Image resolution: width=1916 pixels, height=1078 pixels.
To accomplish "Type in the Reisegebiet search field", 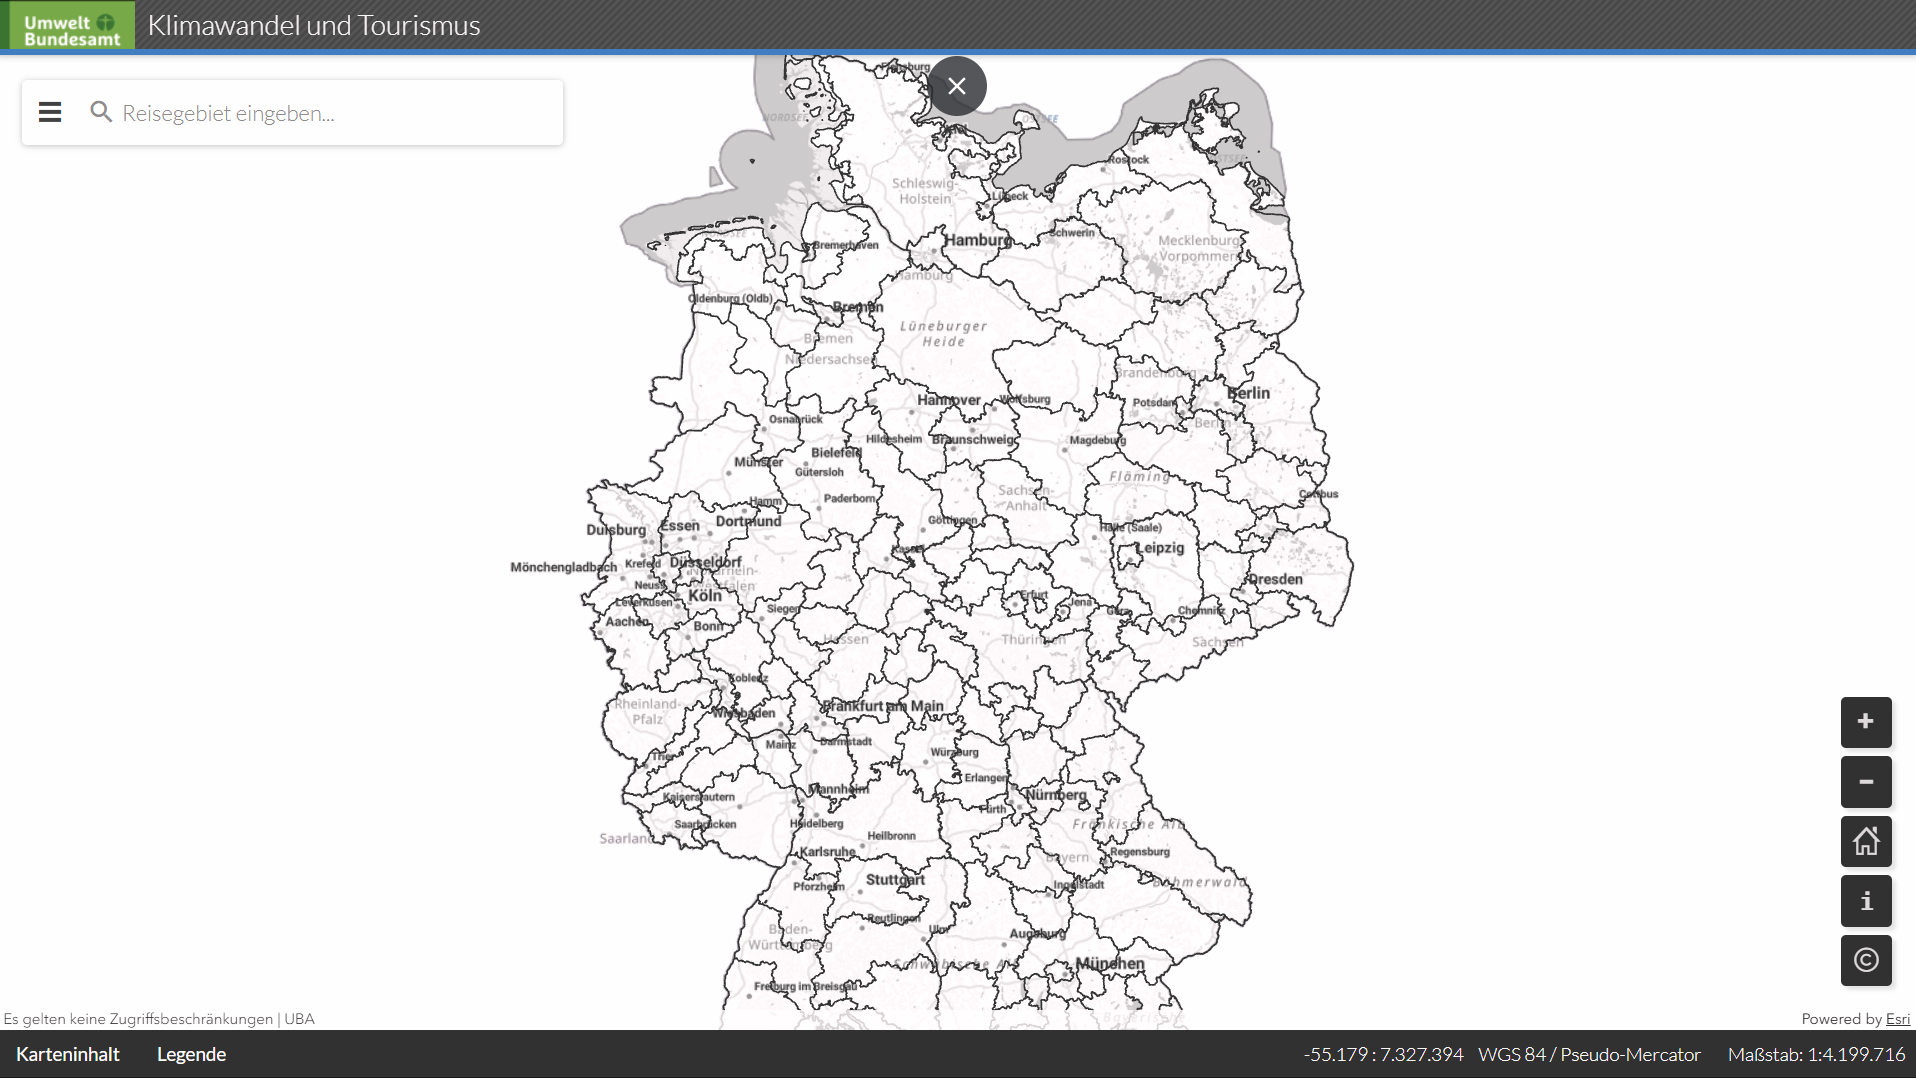I will pyautogui.click(x=330, y=113).
